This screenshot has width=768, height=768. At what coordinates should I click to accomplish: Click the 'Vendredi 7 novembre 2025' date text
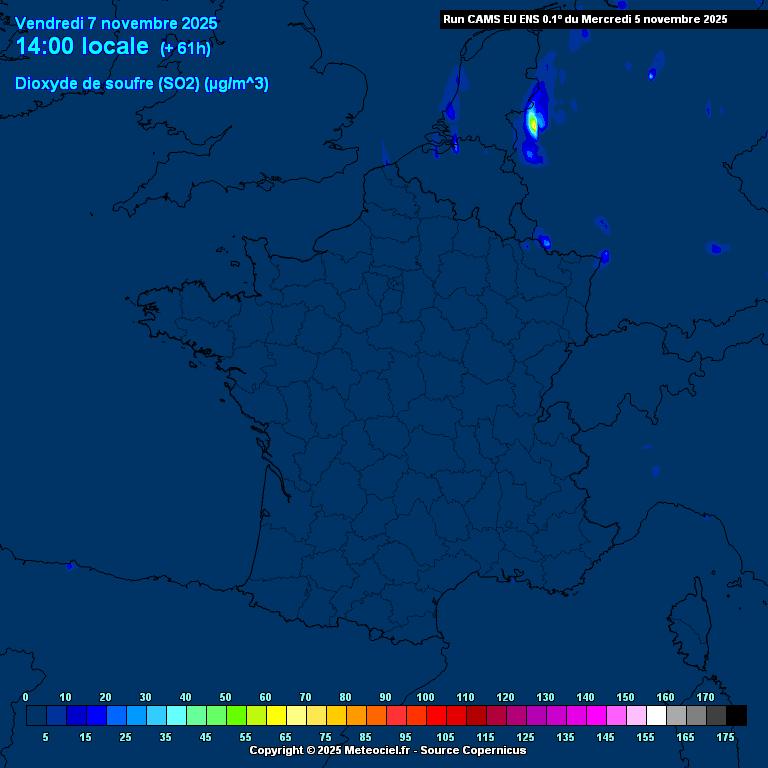tap(117, 23)
